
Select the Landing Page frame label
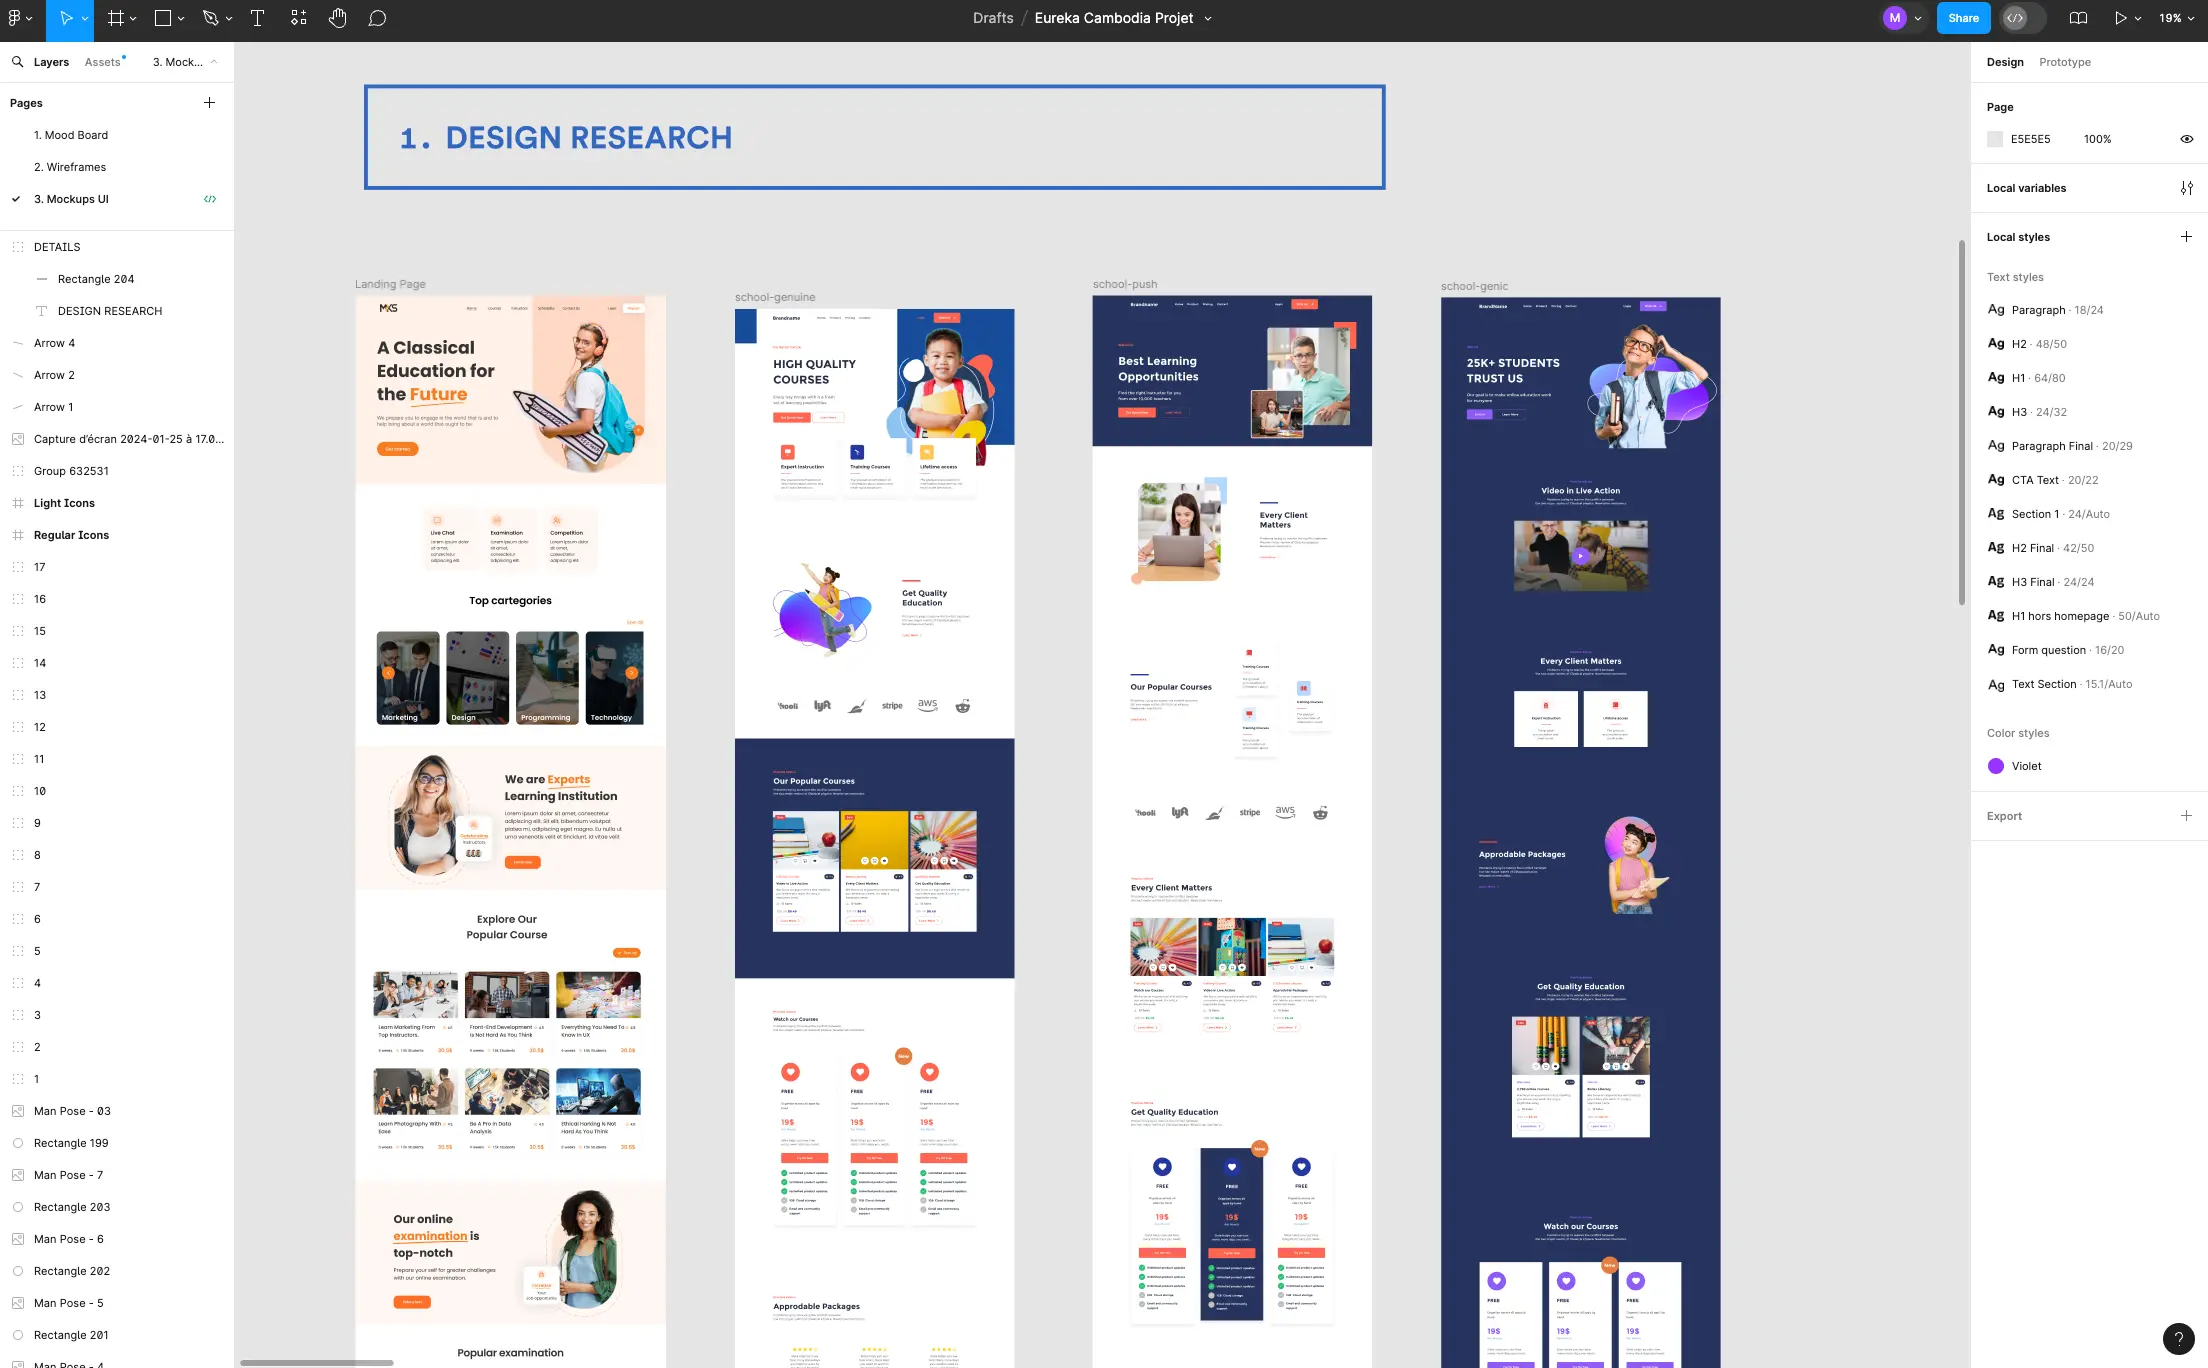[390, 284]
